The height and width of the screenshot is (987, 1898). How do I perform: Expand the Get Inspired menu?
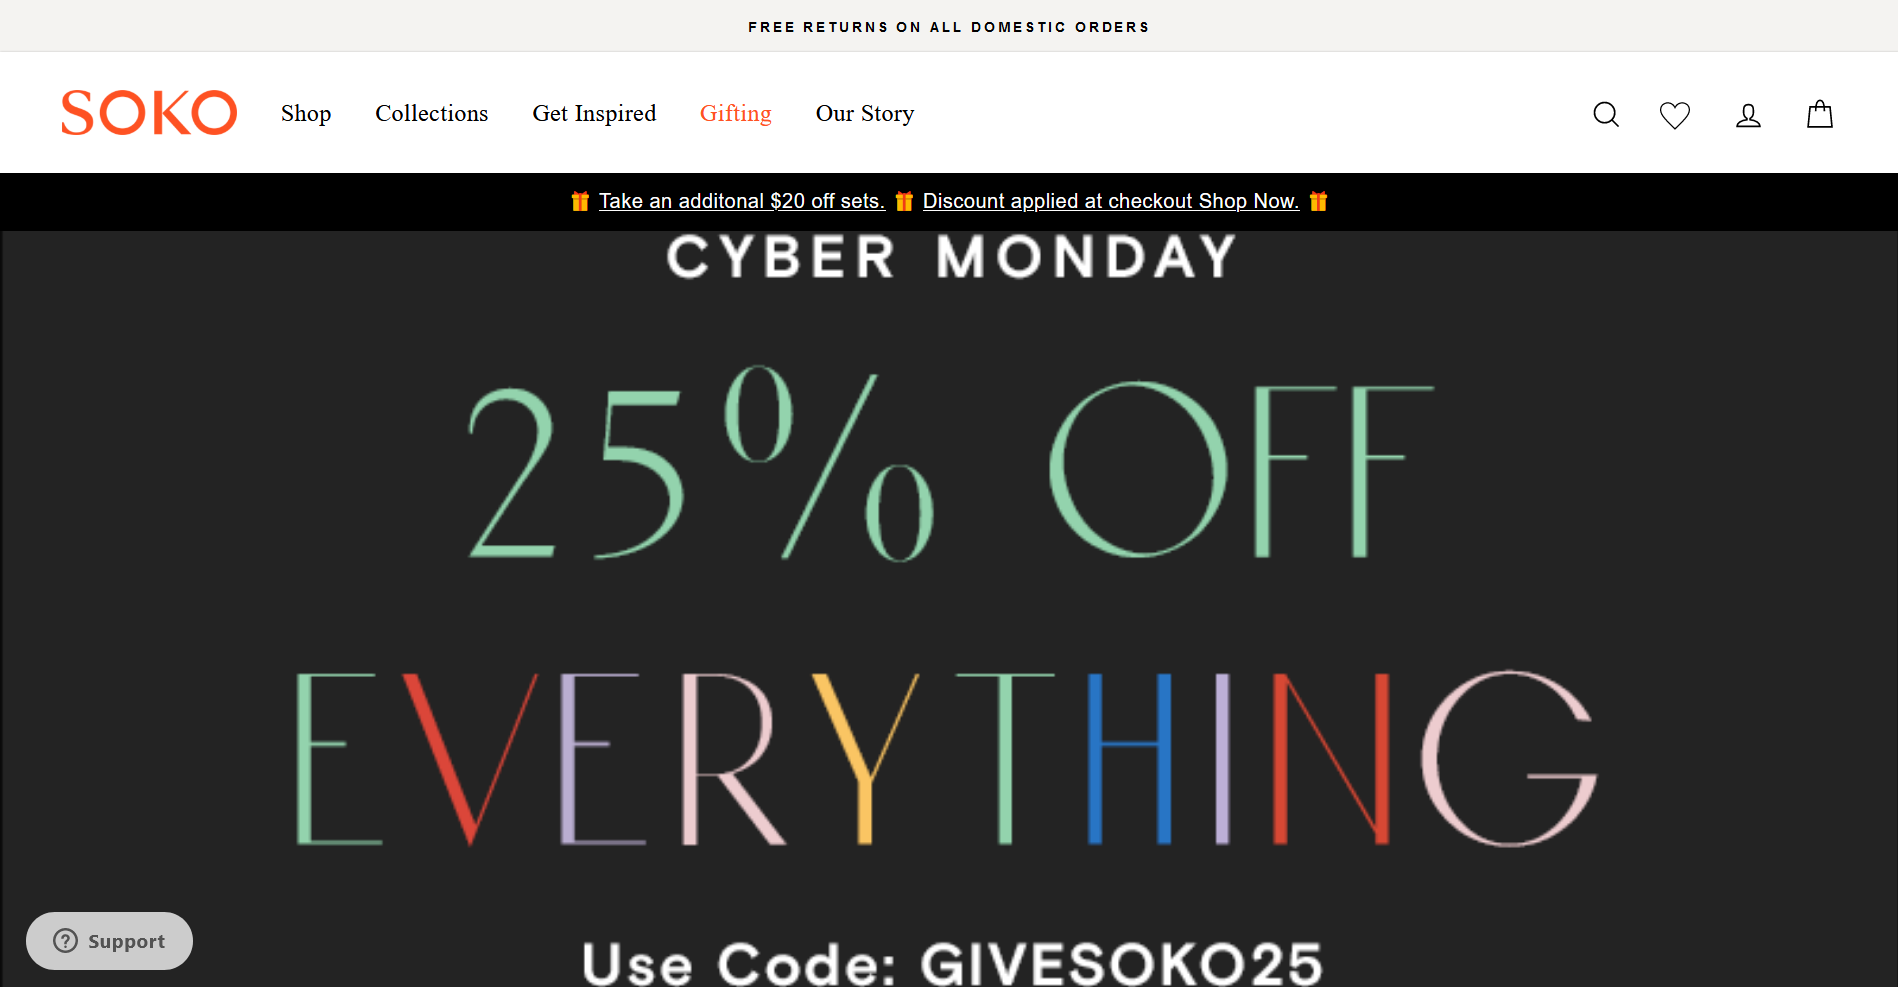tap(594, 114)
